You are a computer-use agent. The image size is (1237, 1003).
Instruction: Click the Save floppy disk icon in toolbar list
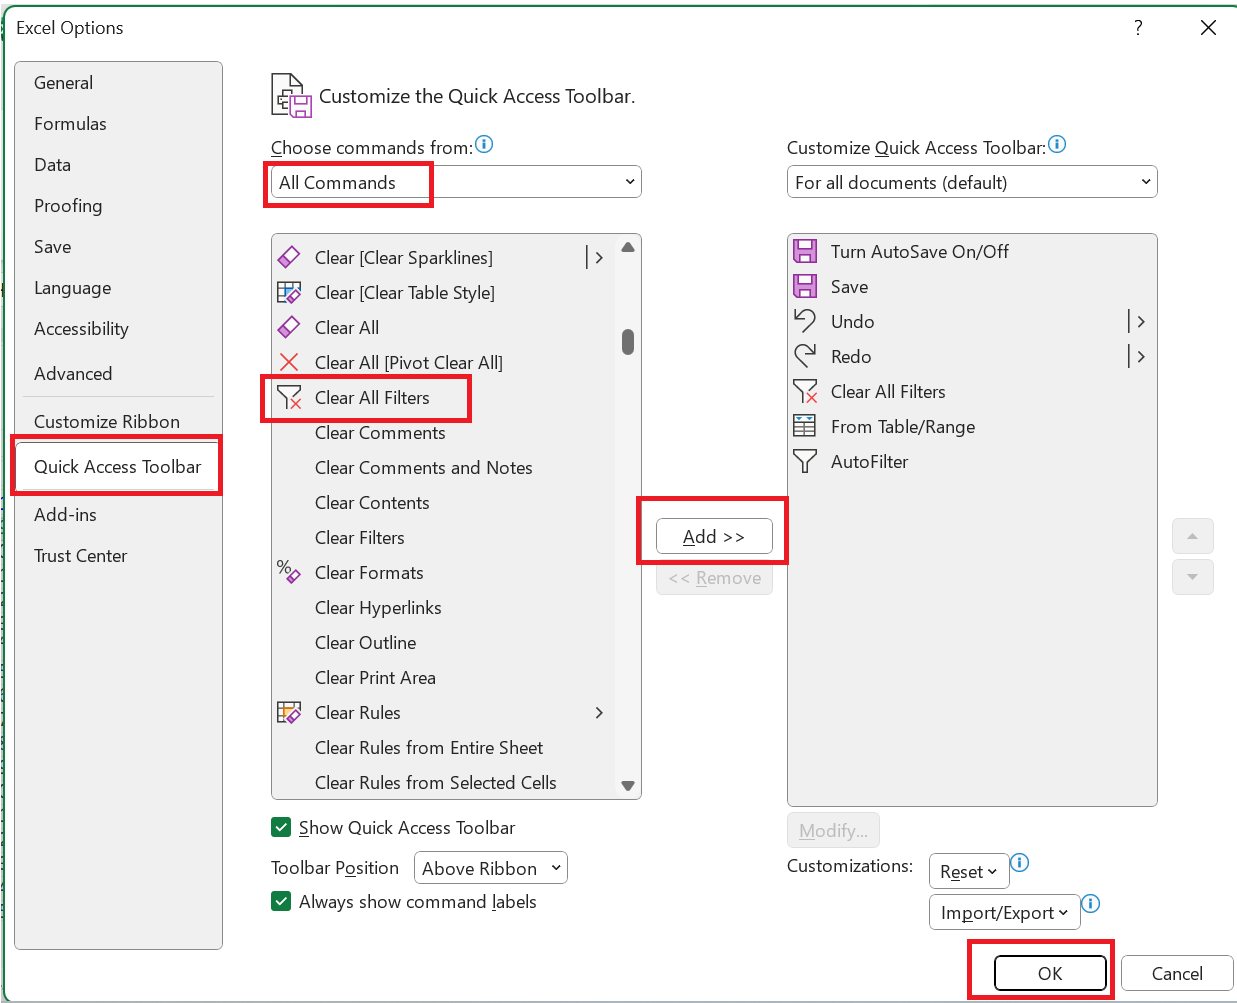(x=805, y=286)
